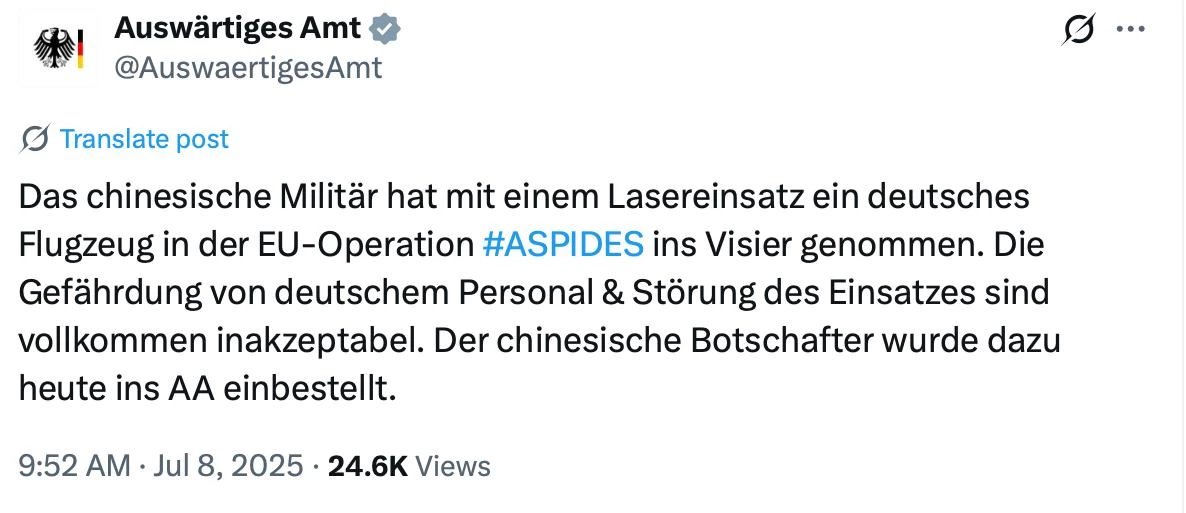1186x513 pixels.
Task: Open the Auswärtiges Amt display name
Action: 238,29
